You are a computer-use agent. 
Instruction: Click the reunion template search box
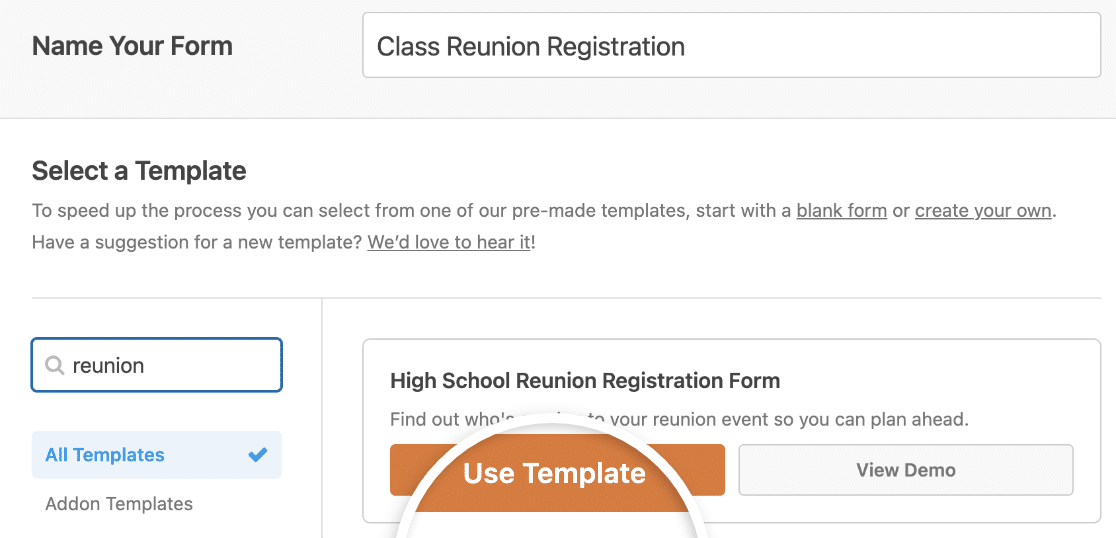click(x=157, y=365)
